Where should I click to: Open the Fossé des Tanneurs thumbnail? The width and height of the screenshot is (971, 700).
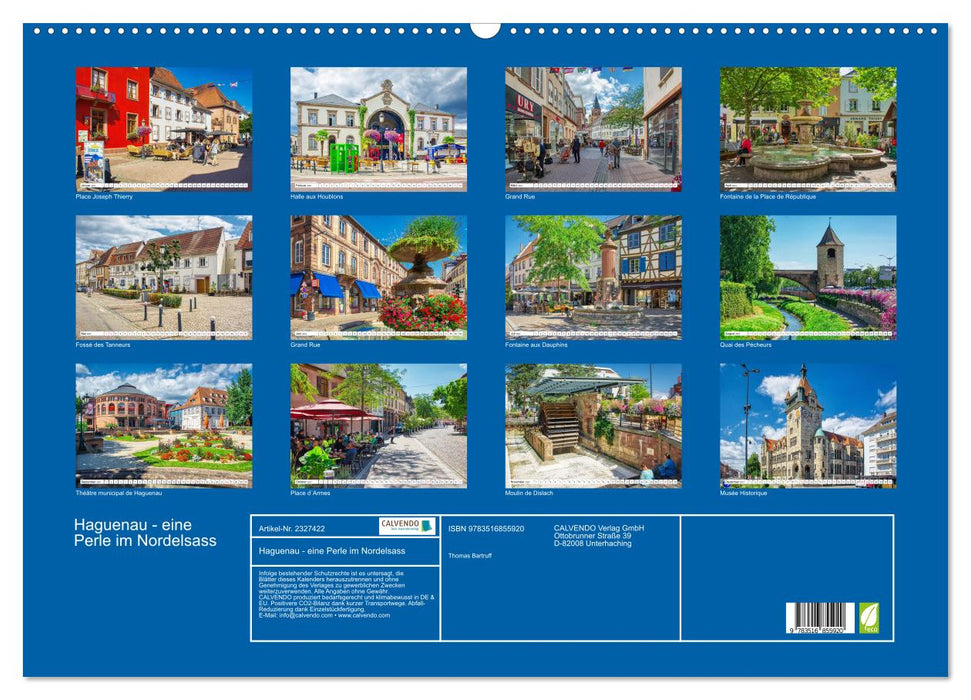(x=163, y=278)
